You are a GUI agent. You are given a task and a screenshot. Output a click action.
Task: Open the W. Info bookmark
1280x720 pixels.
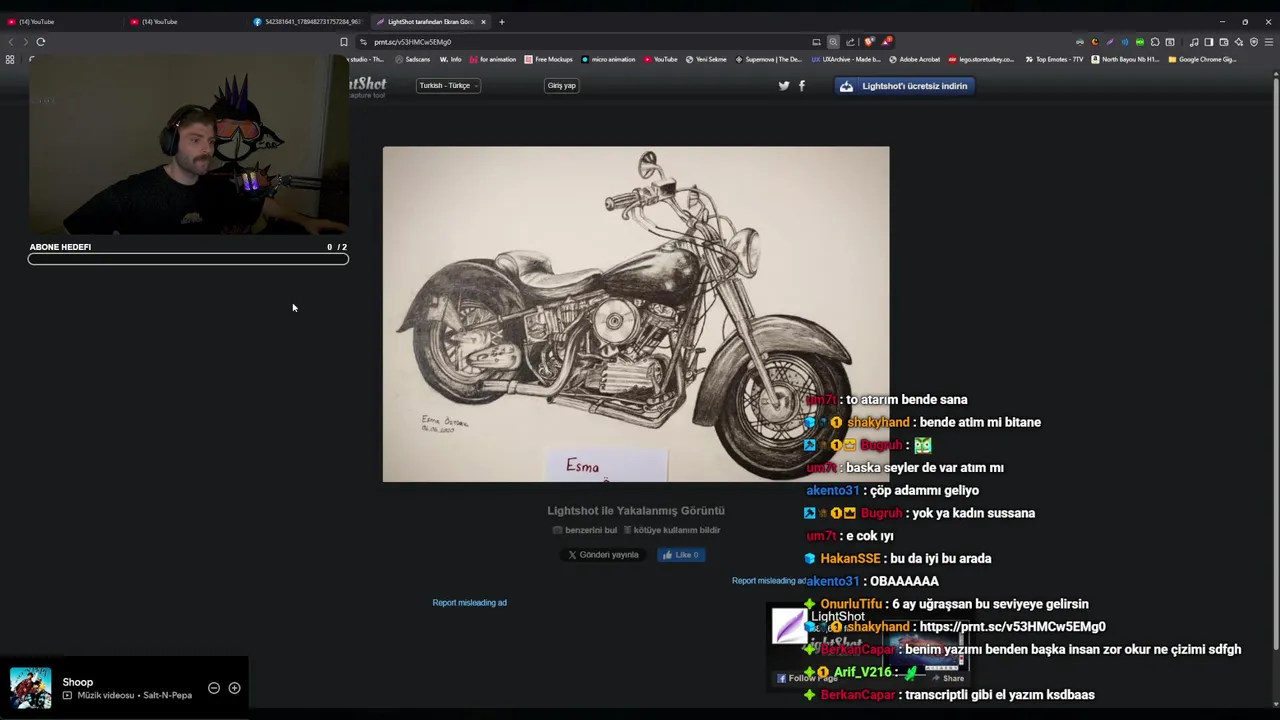451,60
